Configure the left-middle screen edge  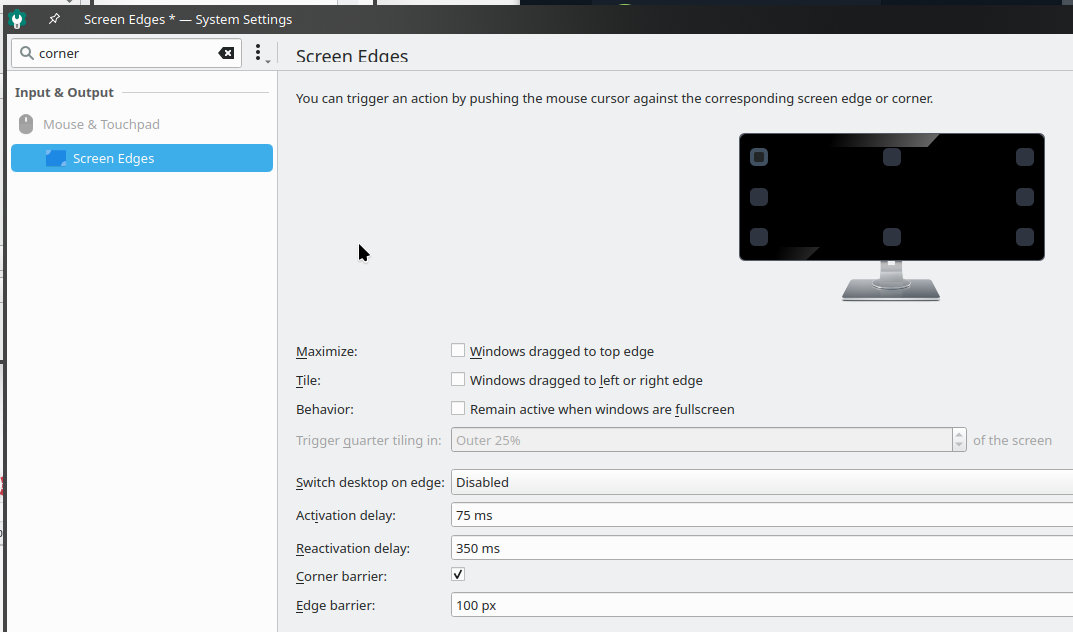[x=759, y=197]
